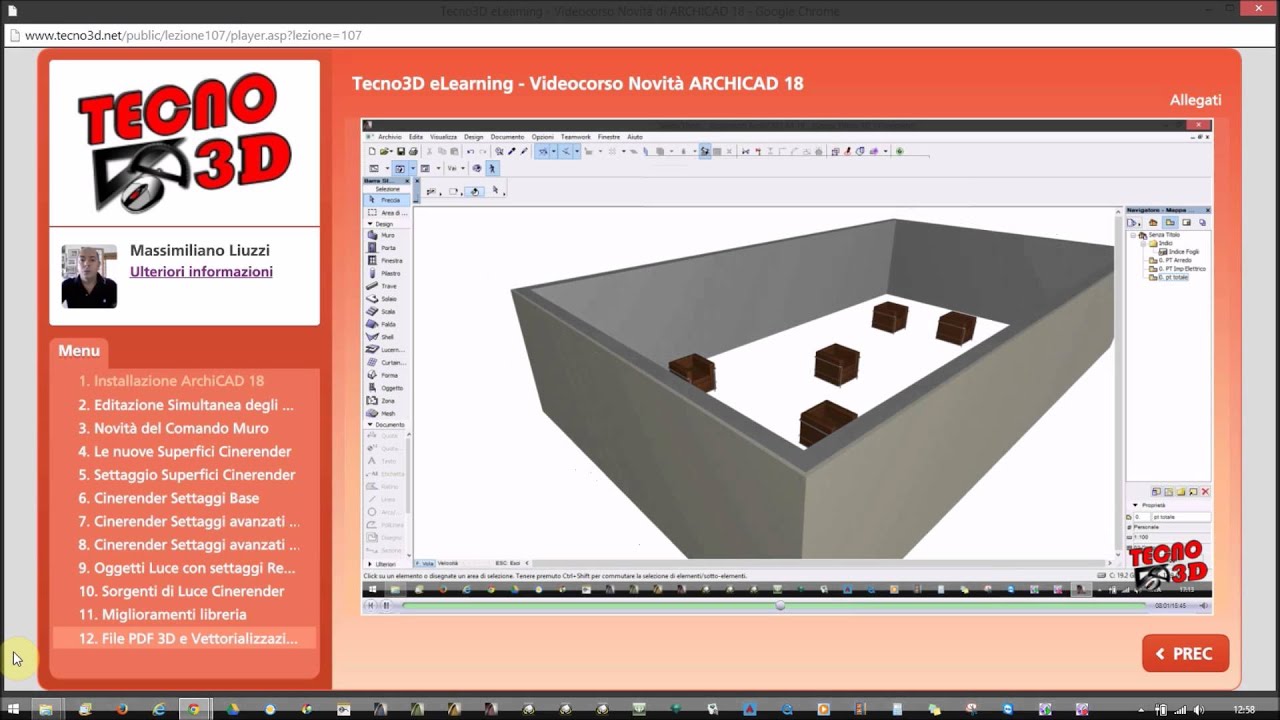Pause the video with the pause button
The height and width of the screenshot is (720, 1280).
385,605
